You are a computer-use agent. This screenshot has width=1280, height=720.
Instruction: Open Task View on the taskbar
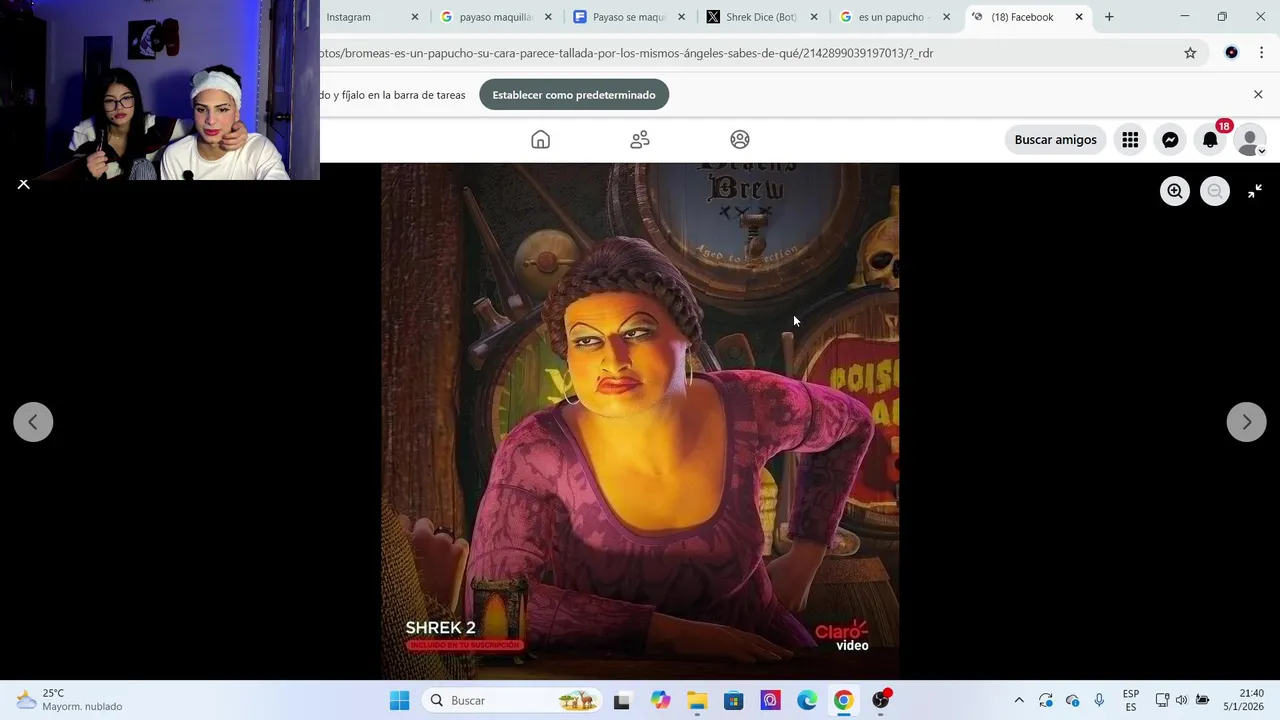[622, 701]
